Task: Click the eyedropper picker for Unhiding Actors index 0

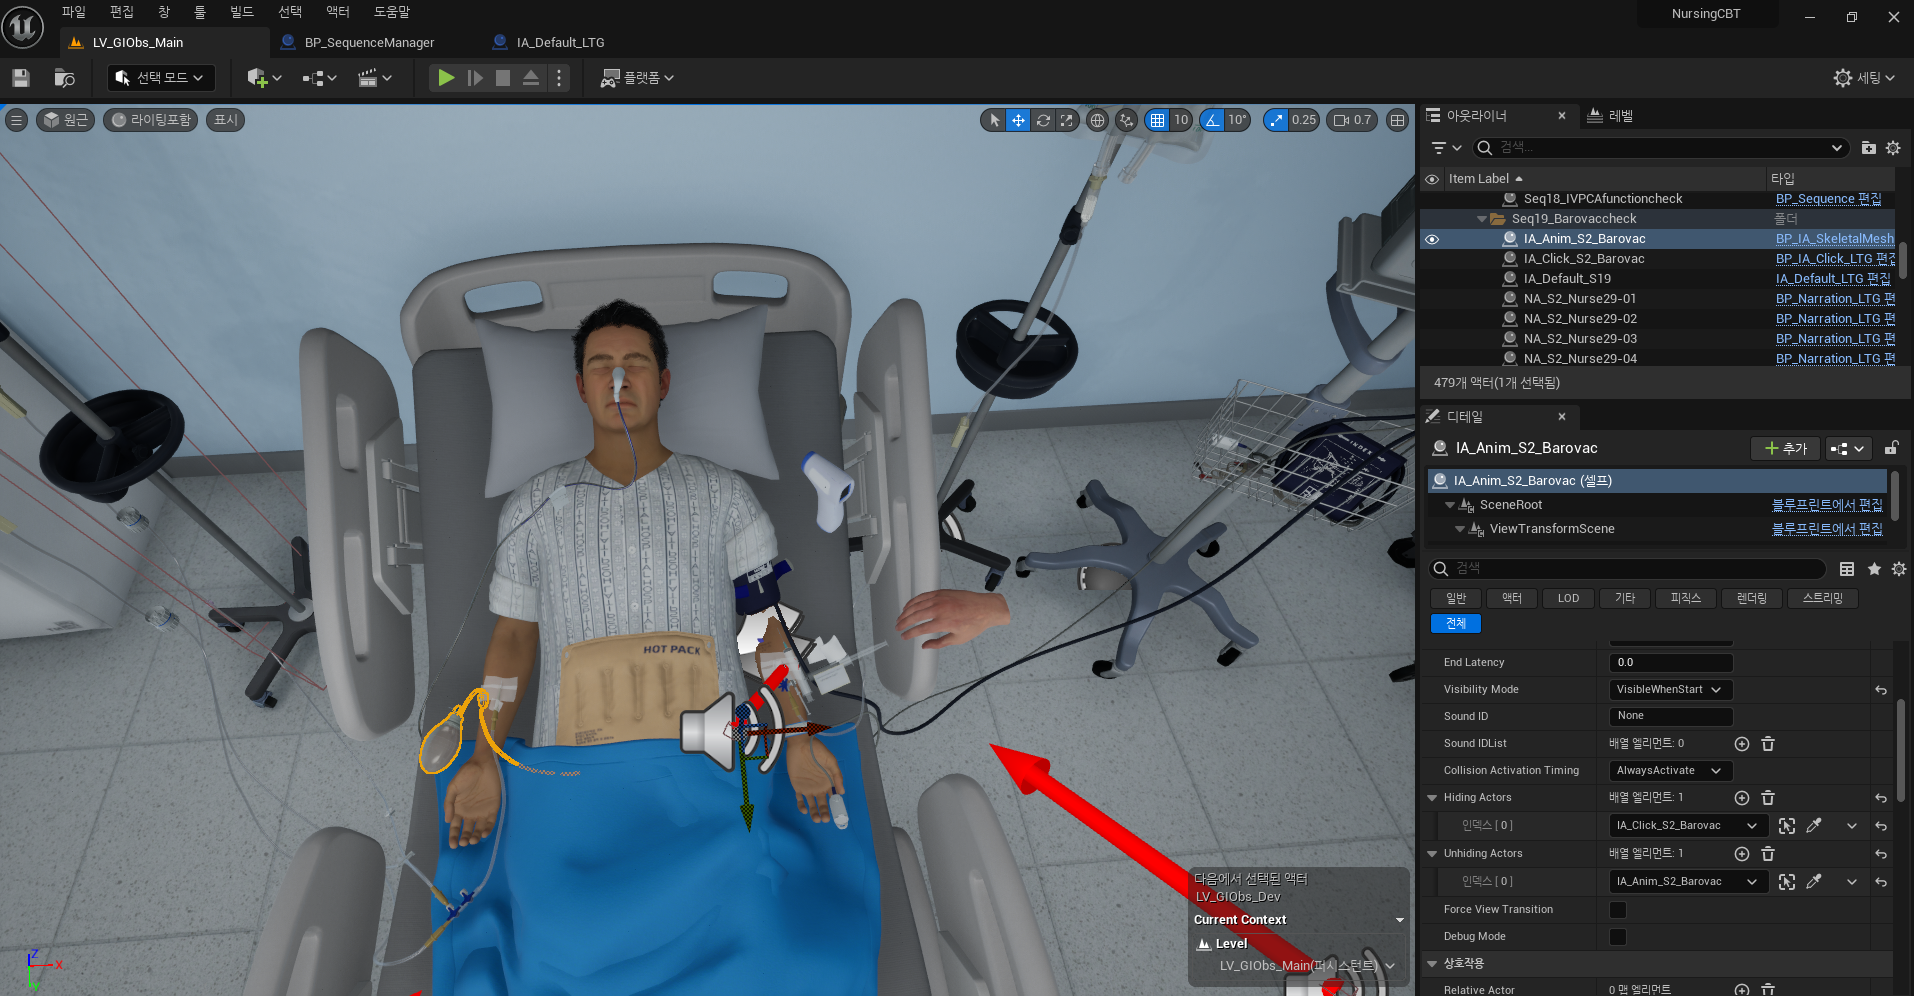Action: 1814,882
